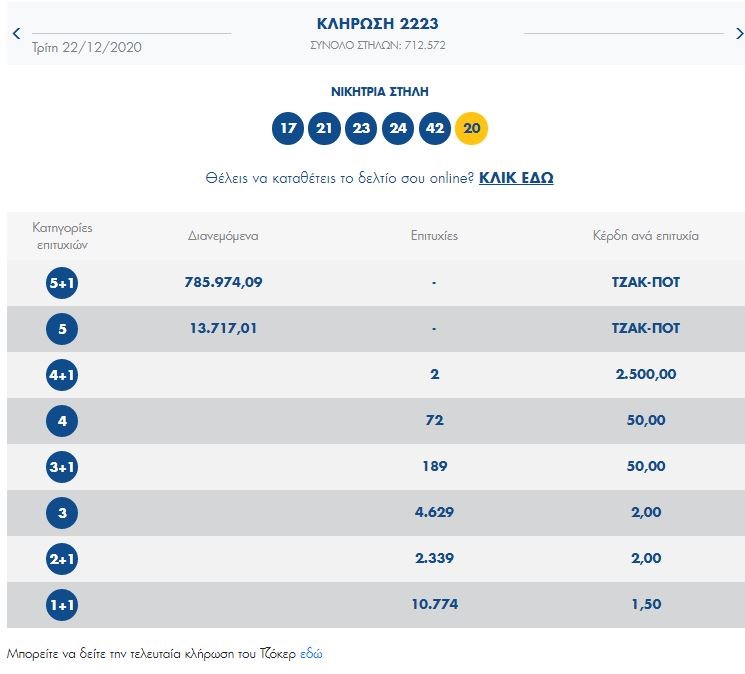Click the 4+1 category badge
Screen dimensions: 745x674
click(62, 375)
